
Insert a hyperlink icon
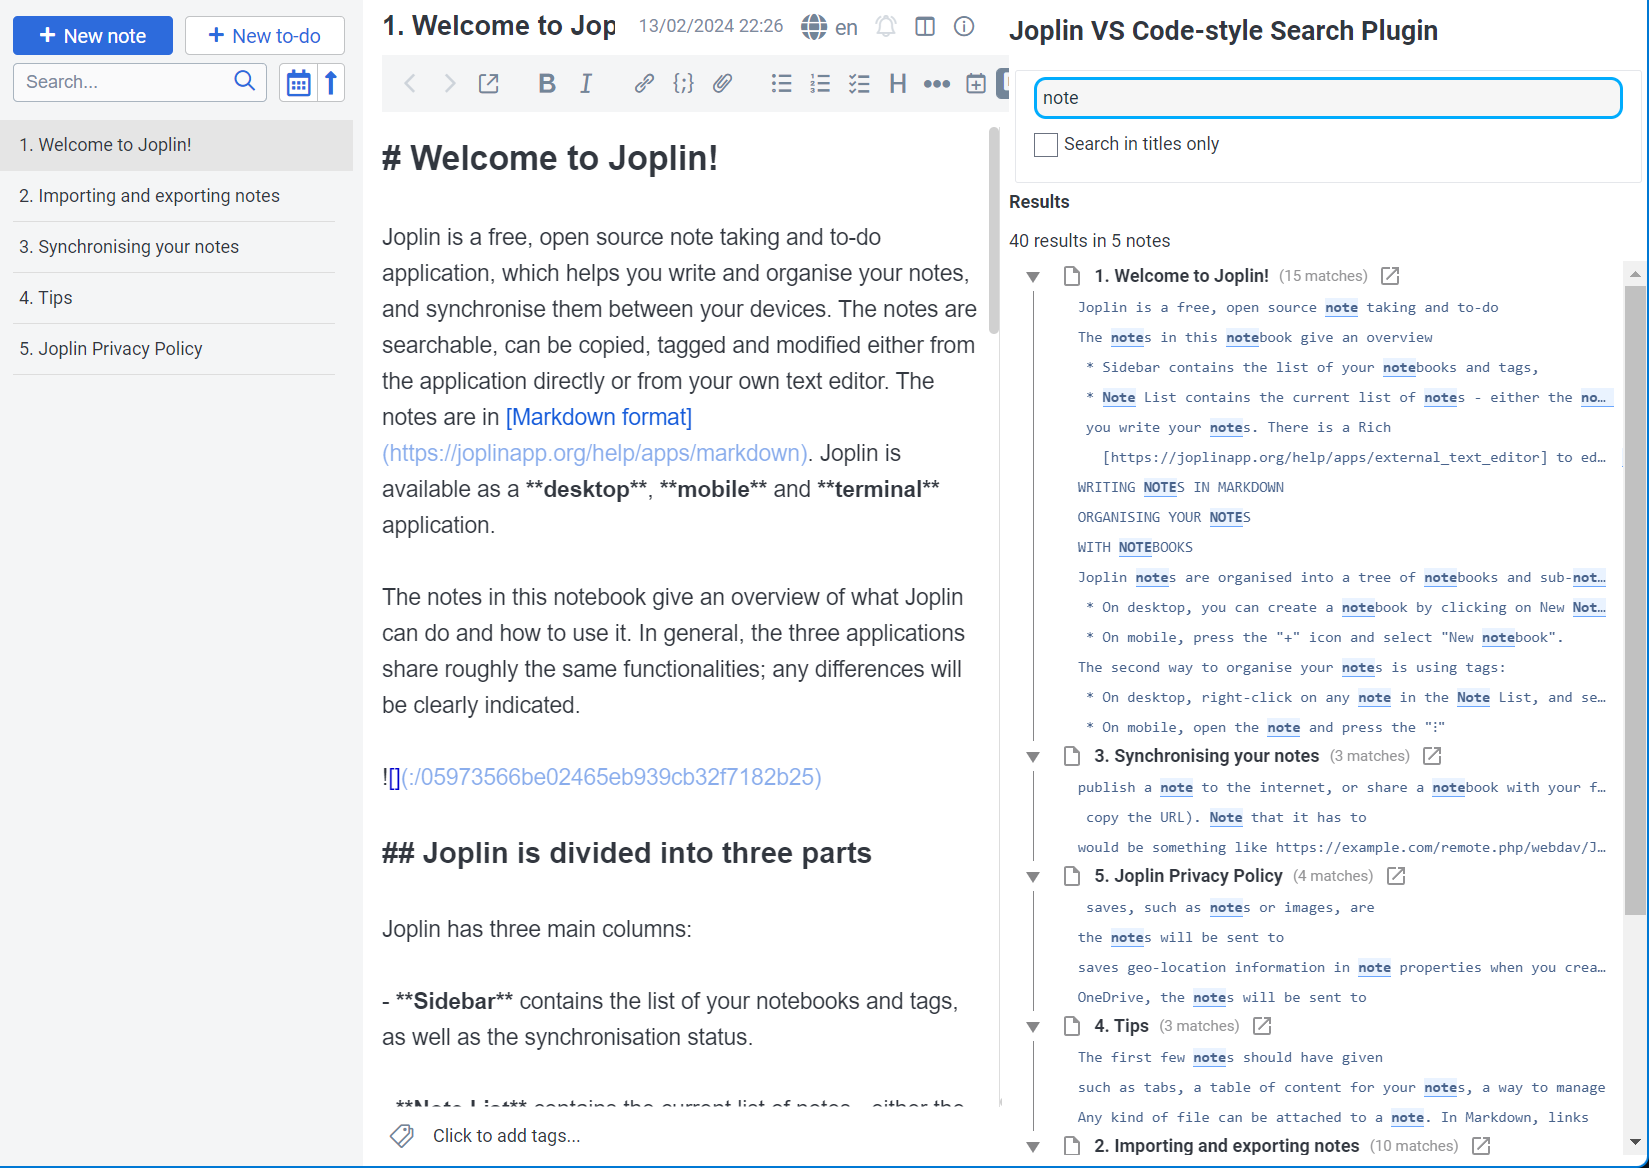(644, 84)
